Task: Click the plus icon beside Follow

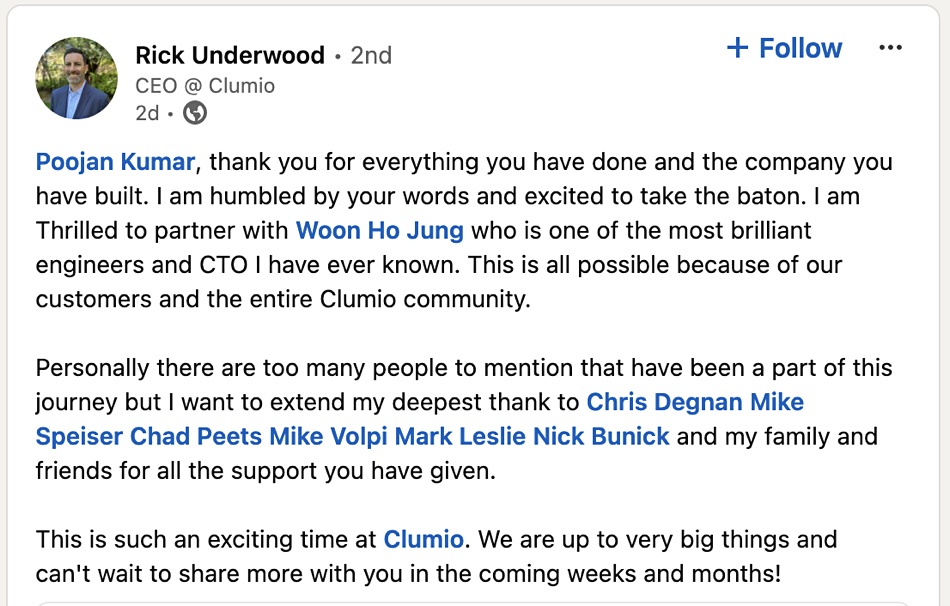Action: pyautogui.click(x=737, y=47)
